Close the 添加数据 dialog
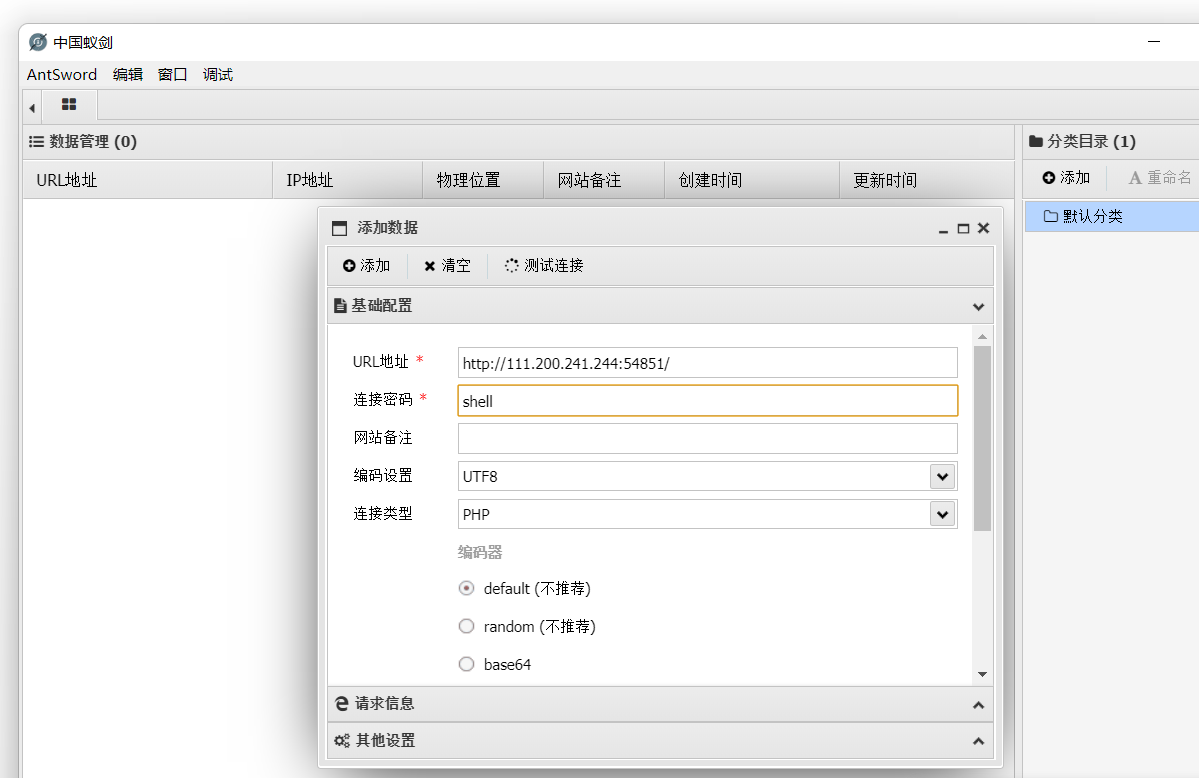Image resolution: width=1199 pixels, height=778 pixels. [x=983, y=228]
